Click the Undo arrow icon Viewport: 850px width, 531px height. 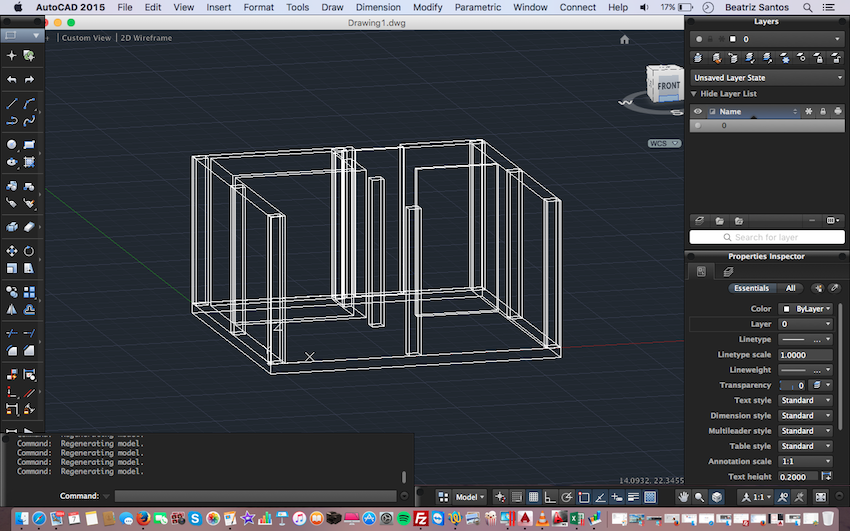[11, 80]
